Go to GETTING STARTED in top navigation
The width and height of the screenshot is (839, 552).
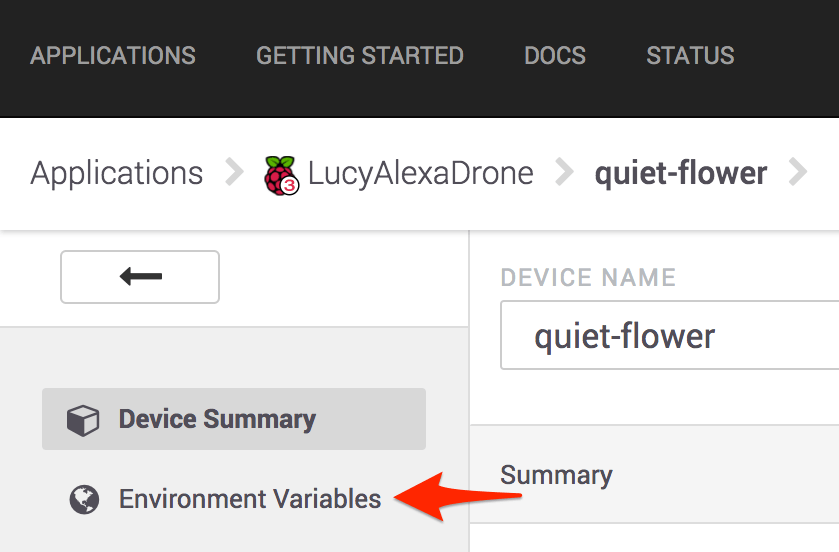coord(360,56)
